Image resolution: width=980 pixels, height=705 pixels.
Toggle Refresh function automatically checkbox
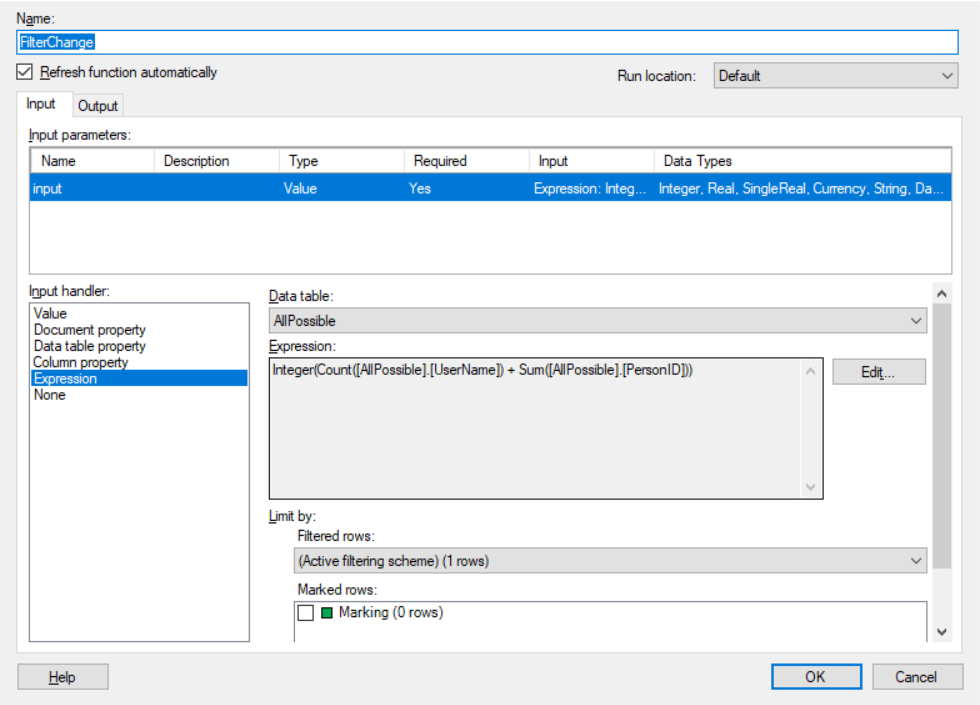click(x=26, y=72)
